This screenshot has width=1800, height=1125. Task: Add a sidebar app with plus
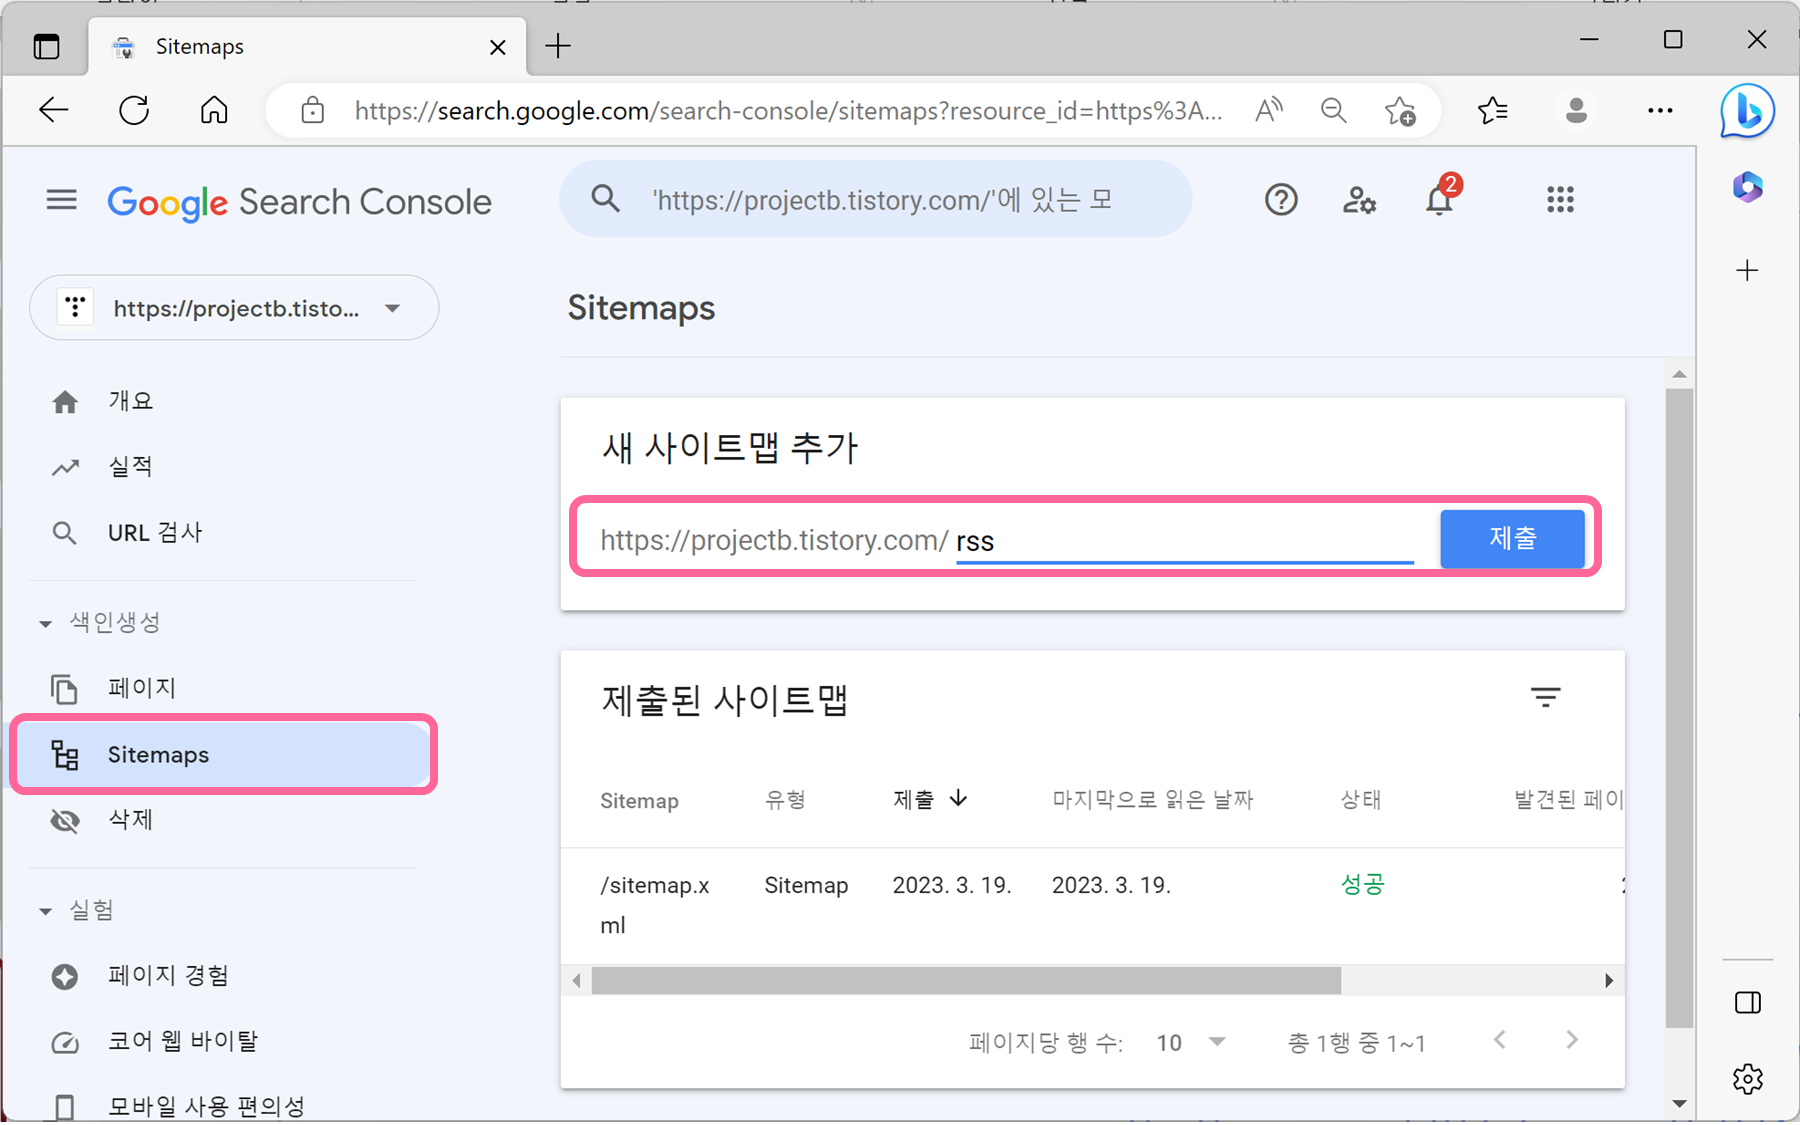(1747, 270)
